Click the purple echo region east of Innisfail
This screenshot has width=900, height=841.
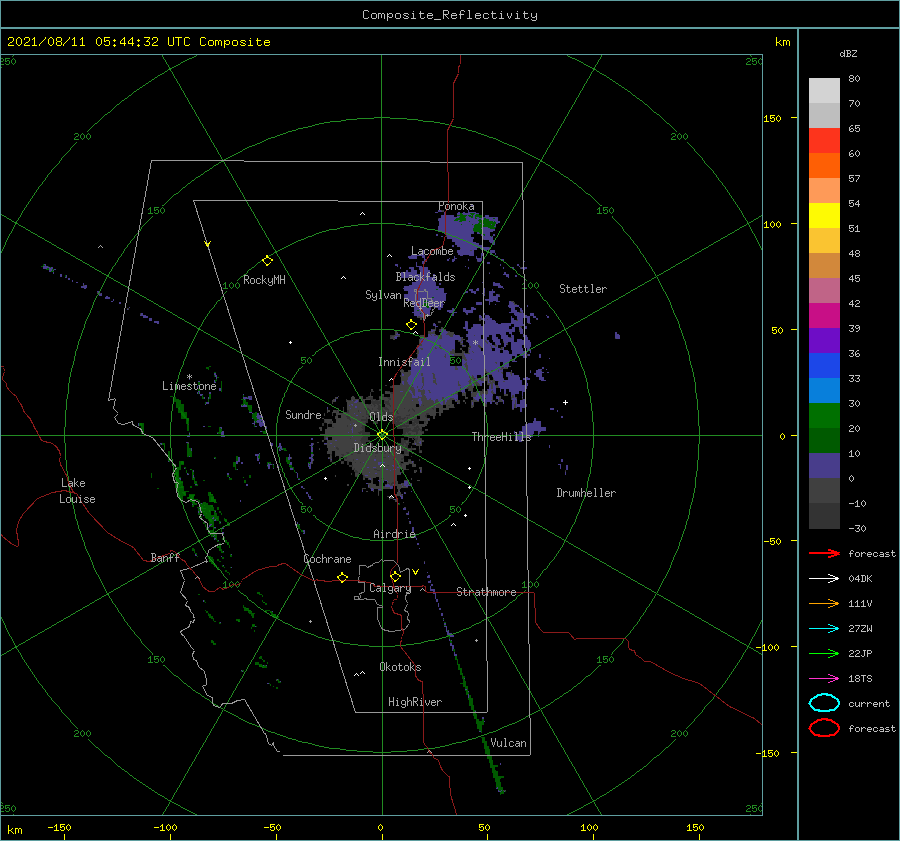pos(442,367)
